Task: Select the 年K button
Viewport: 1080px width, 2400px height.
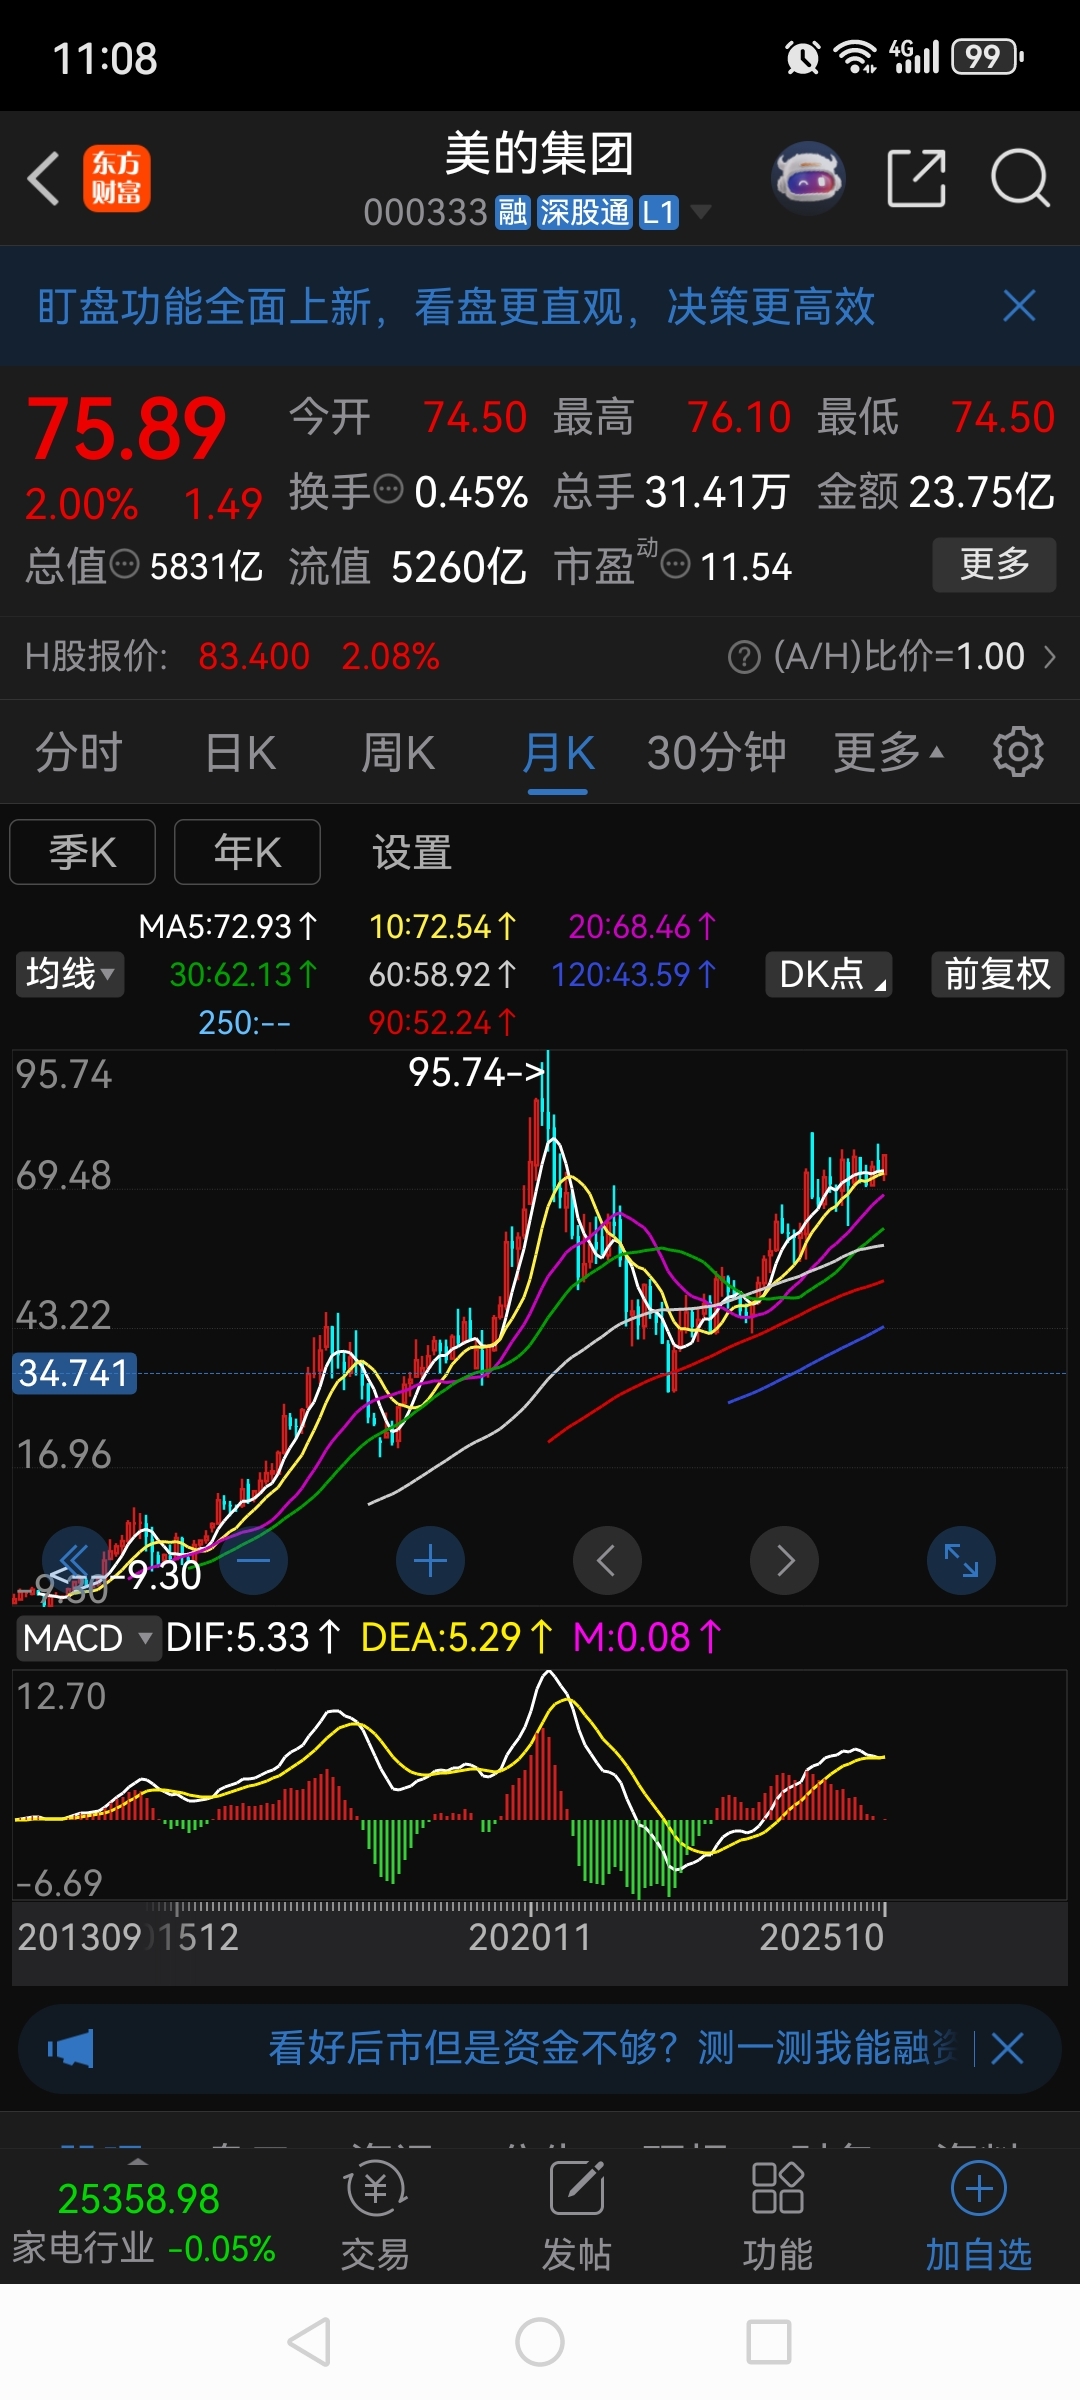Action: (x=247, y=852)
